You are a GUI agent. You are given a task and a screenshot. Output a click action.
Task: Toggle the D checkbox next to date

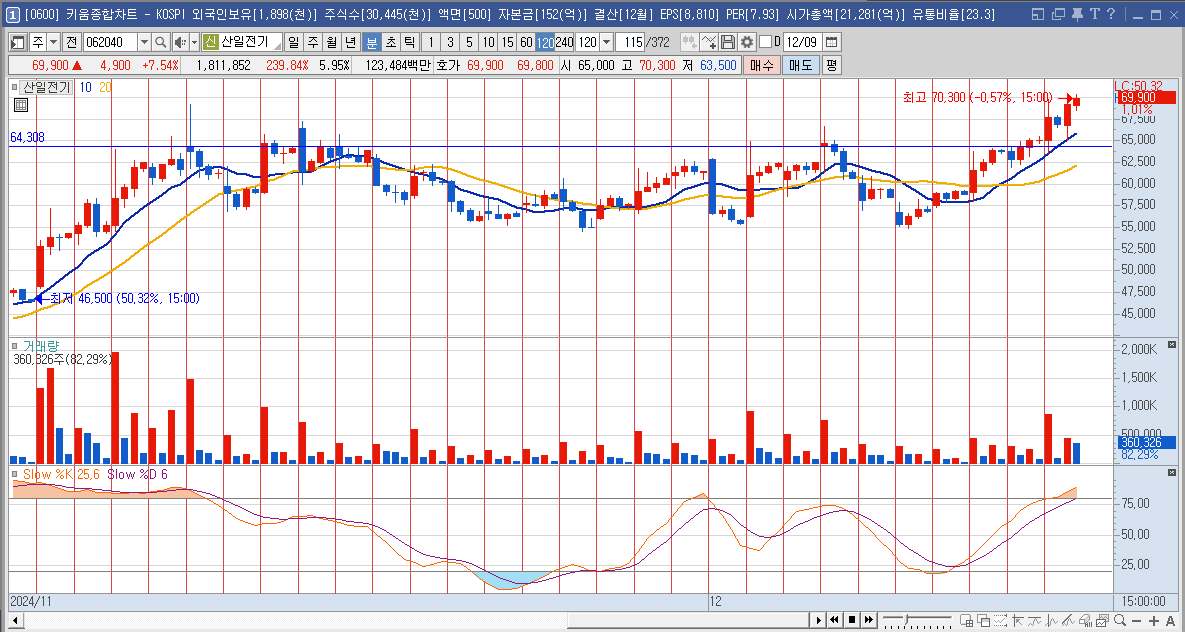pos(766,42)
